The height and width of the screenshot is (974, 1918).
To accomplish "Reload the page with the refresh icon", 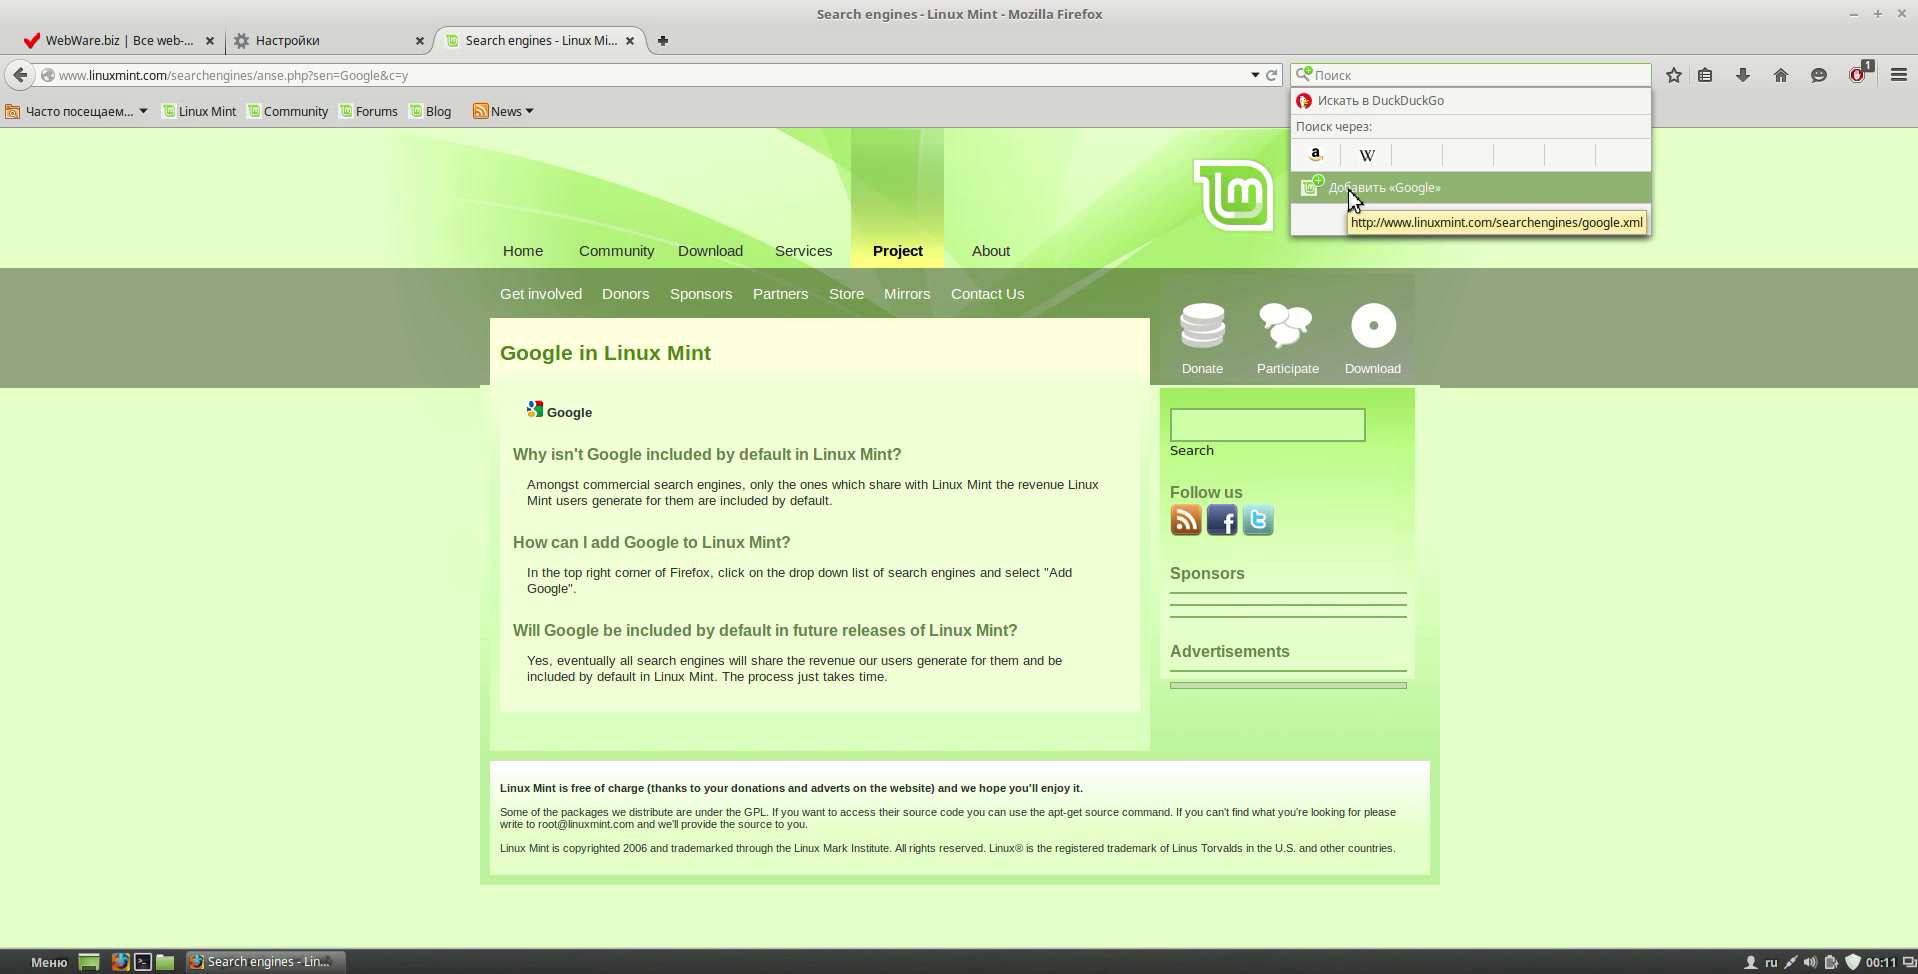I will coord(1272,75).
